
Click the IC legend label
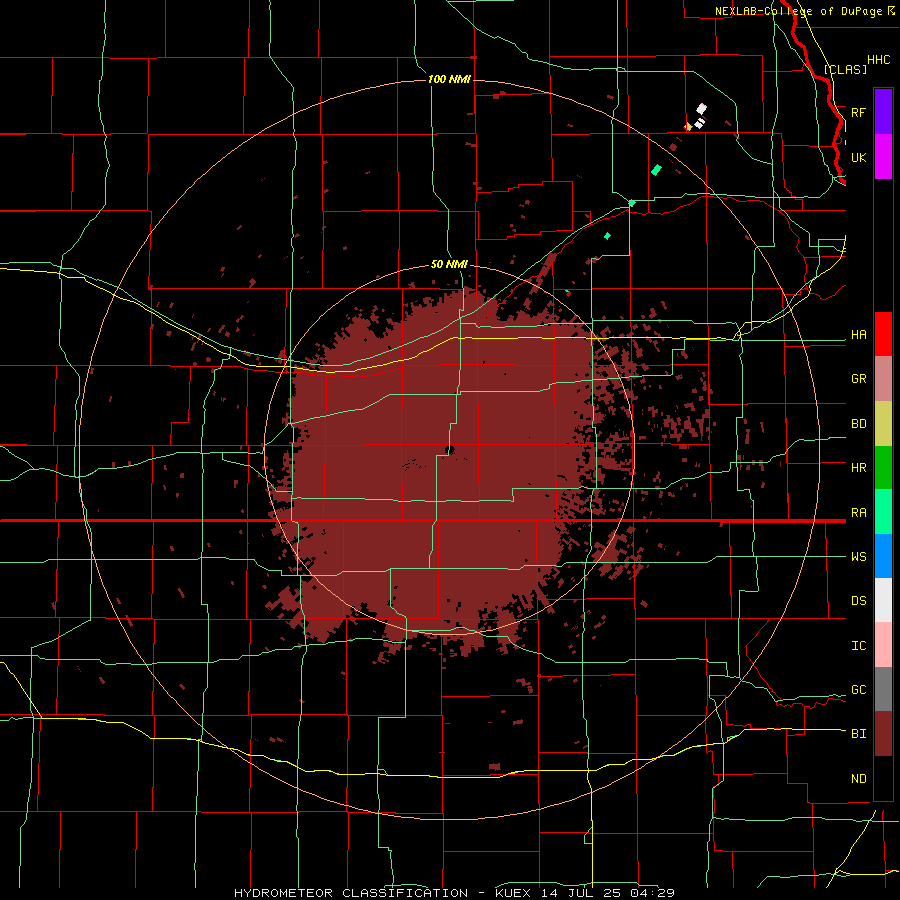click(x=858, y=646)
